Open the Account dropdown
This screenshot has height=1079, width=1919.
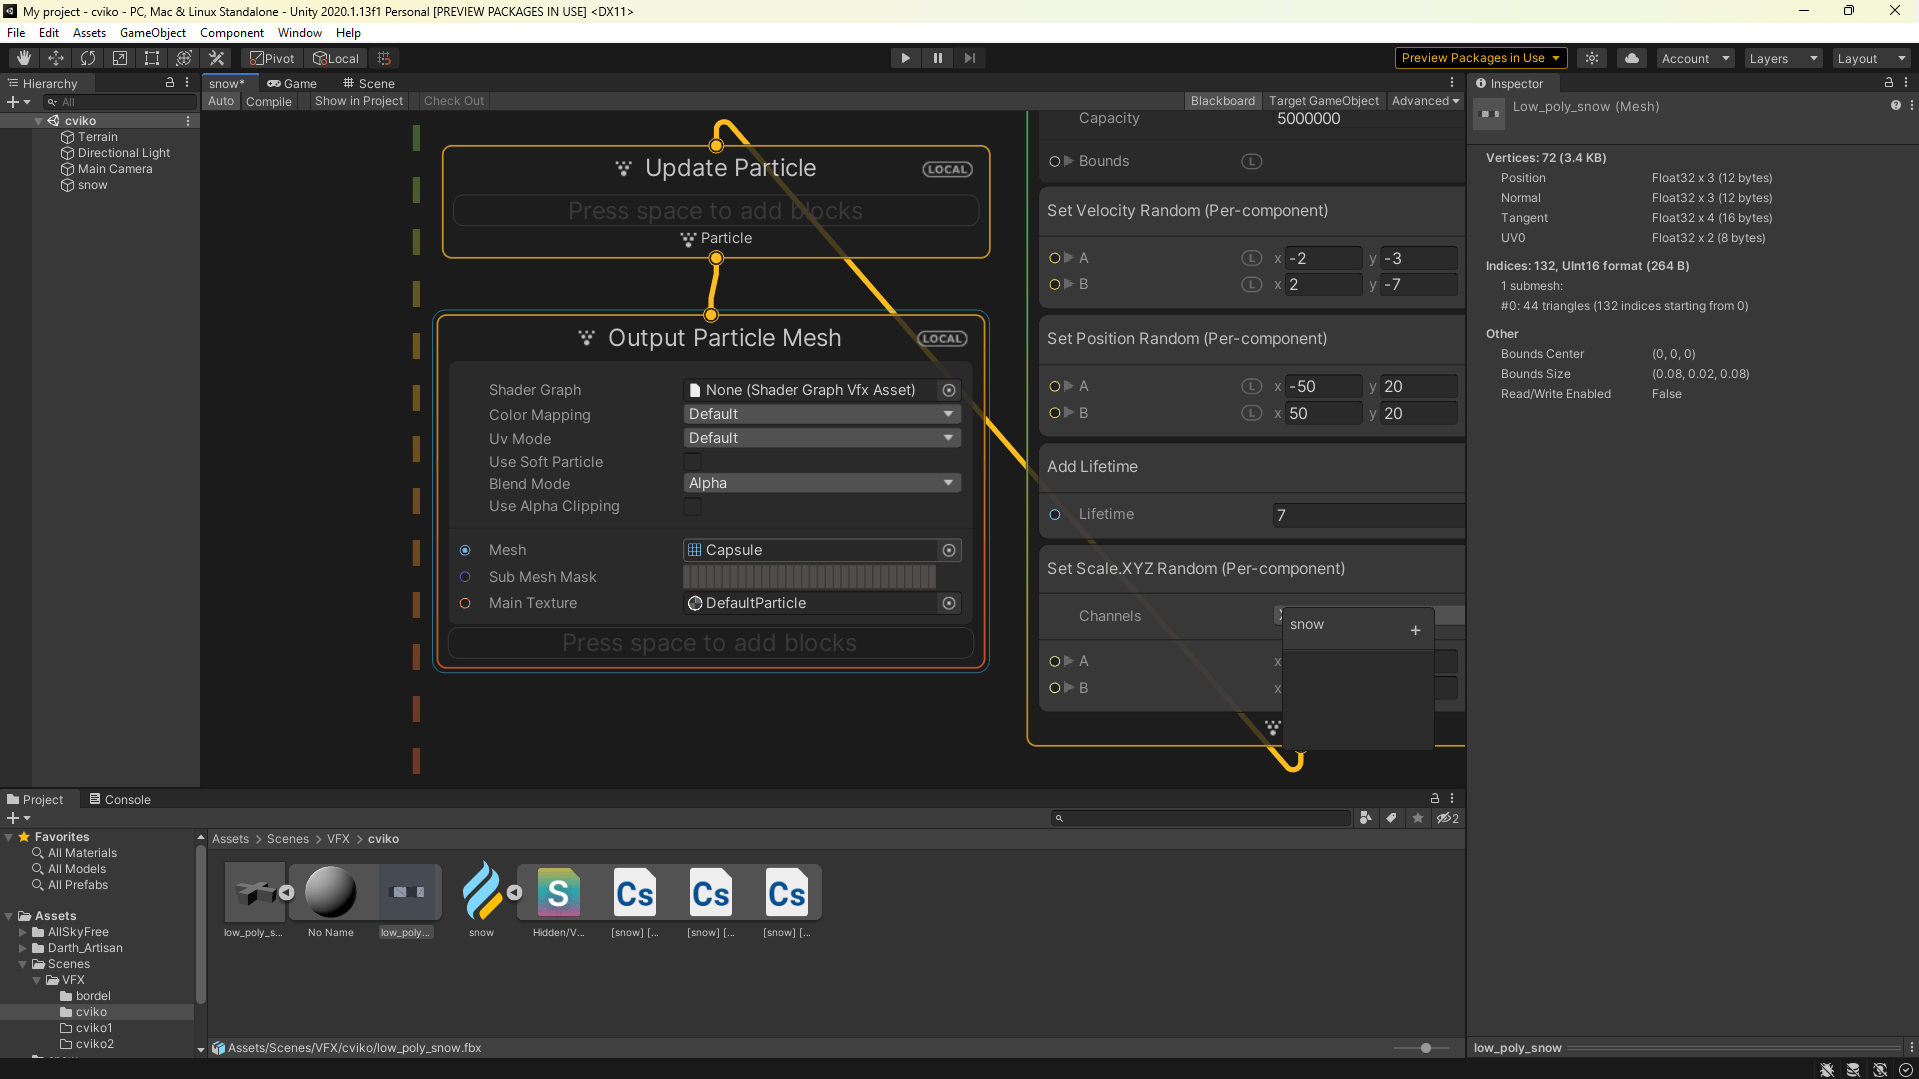pyautogui.click(x=1695, y=58)
